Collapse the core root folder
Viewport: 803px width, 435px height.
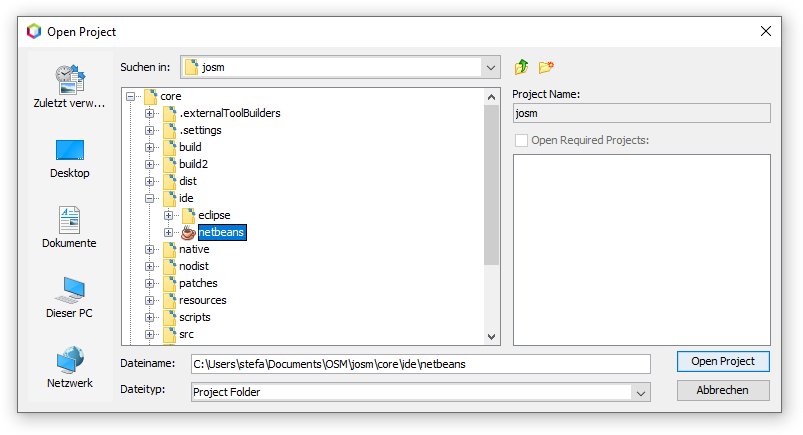132,96
